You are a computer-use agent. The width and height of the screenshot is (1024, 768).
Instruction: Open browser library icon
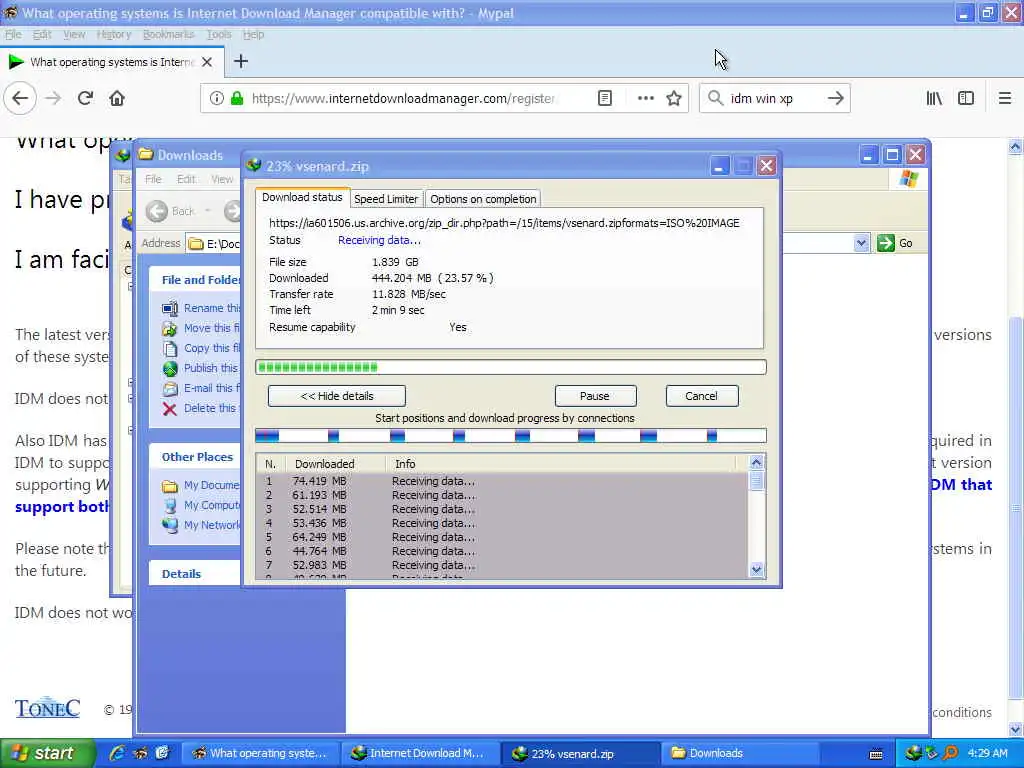(934, 99)
